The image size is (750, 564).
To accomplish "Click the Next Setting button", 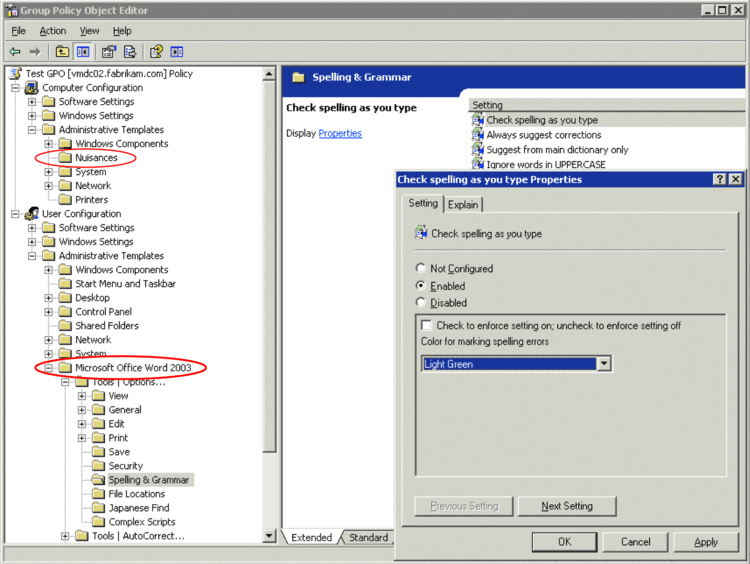I will coord(567,506).
